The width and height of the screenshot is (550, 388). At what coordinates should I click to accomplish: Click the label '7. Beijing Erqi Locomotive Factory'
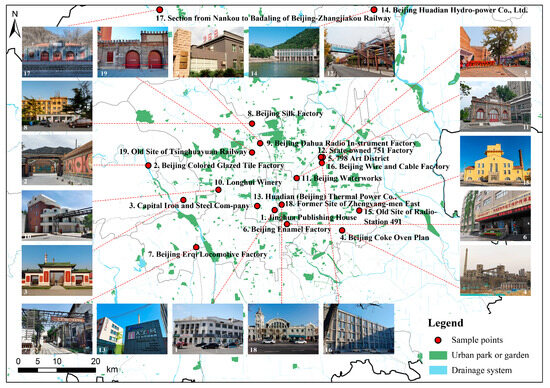pos(207,254)
